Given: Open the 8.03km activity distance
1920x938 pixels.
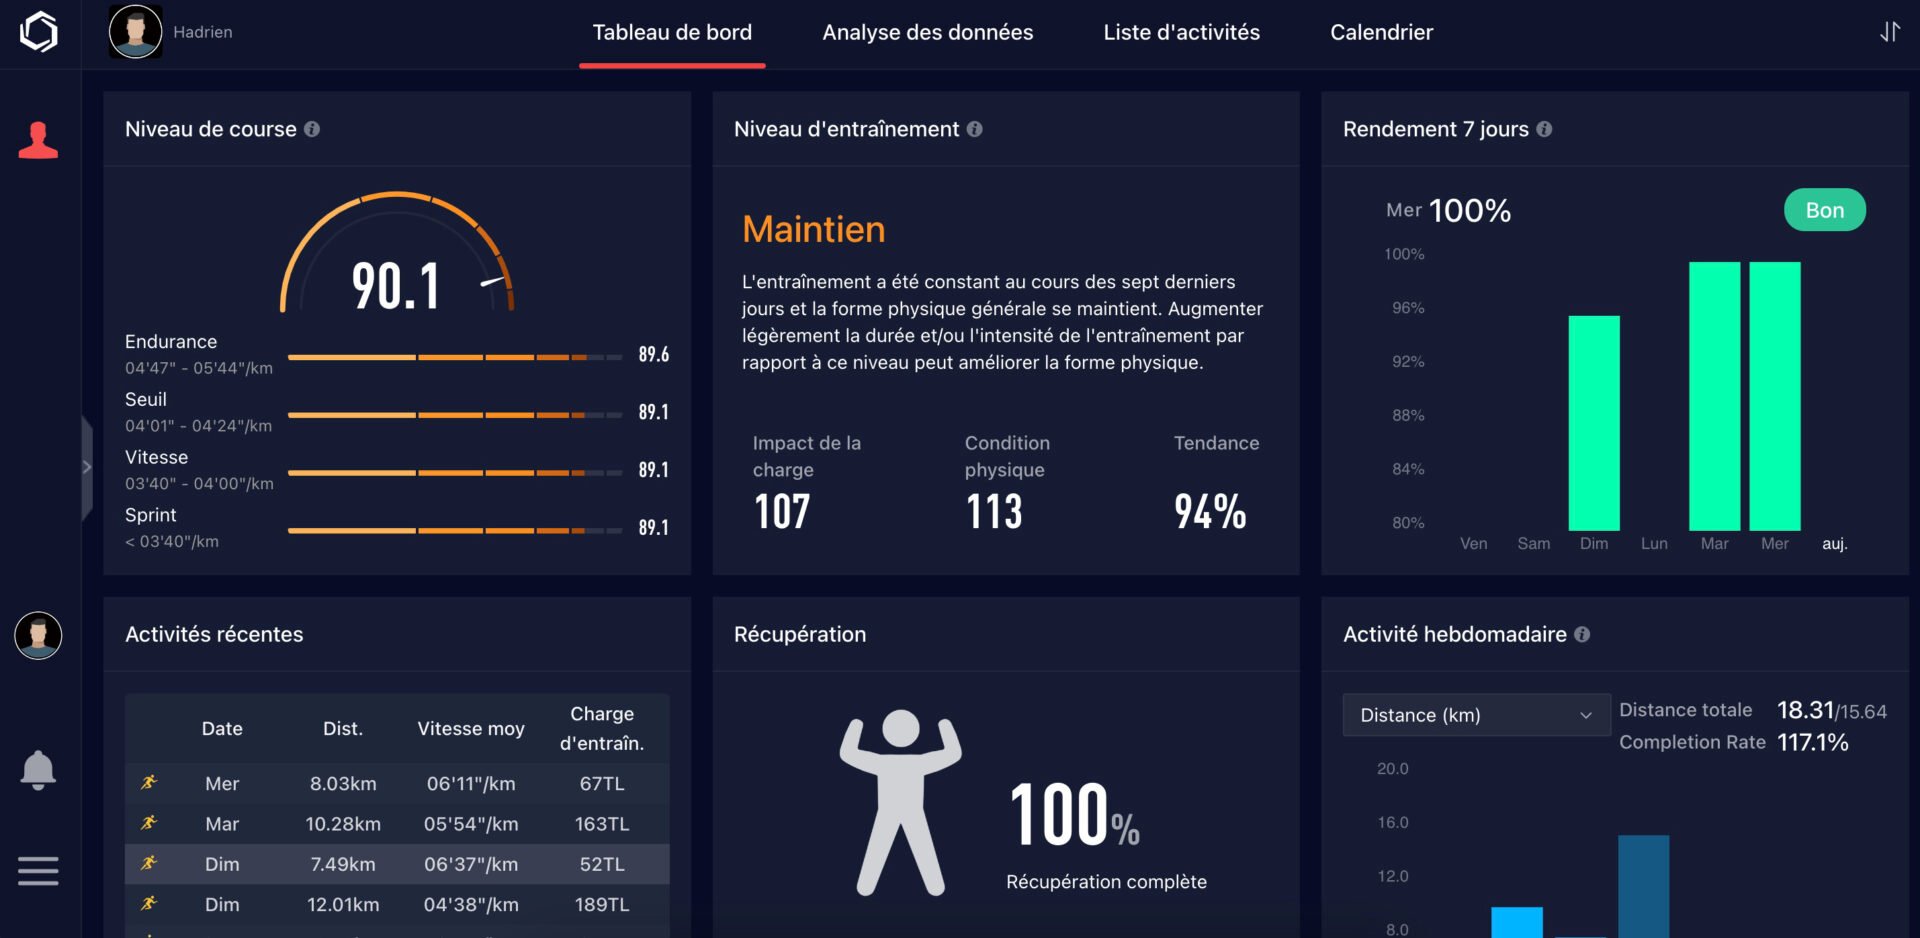Looking at the screenshot, I should [343, 784].
